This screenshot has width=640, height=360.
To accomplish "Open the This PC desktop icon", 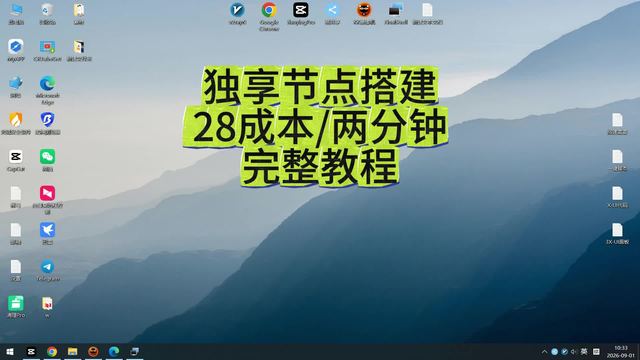I will pos(16,13).
